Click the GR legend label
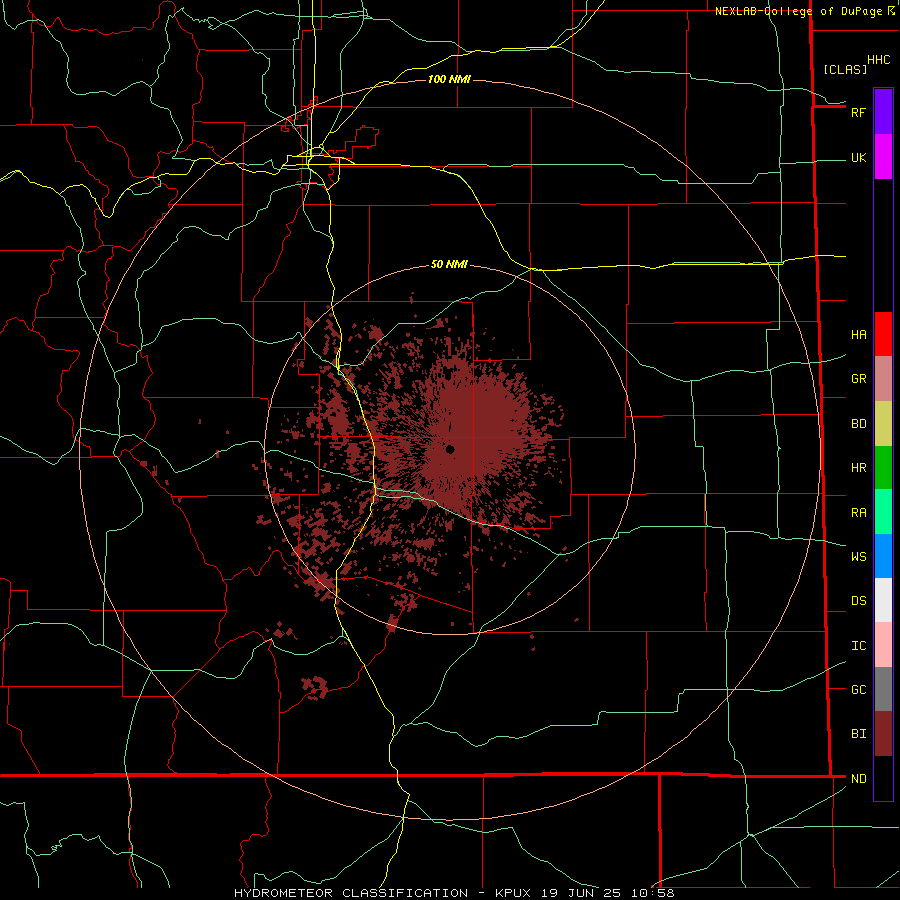900x900 pixels. point(858,379)
